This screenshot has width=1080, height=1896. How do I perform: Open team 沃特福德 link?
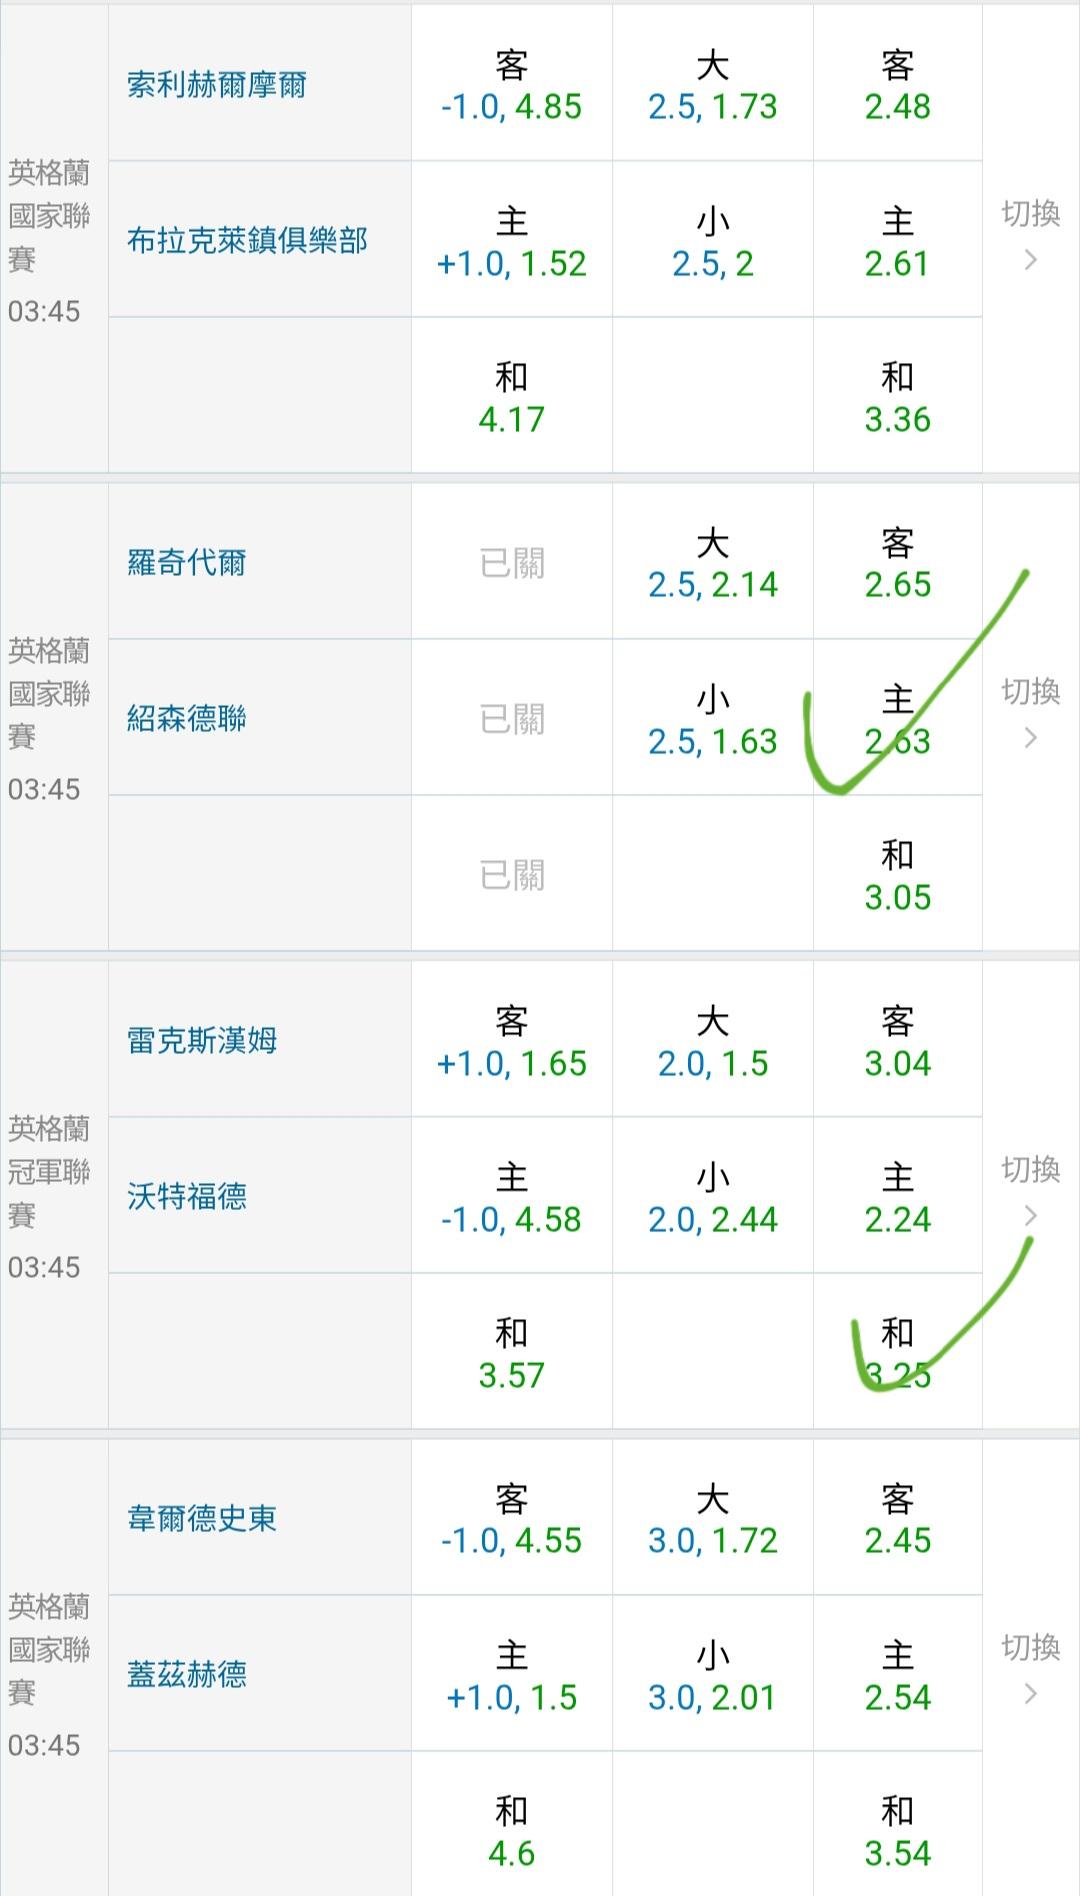click(x=187, y=1197)
